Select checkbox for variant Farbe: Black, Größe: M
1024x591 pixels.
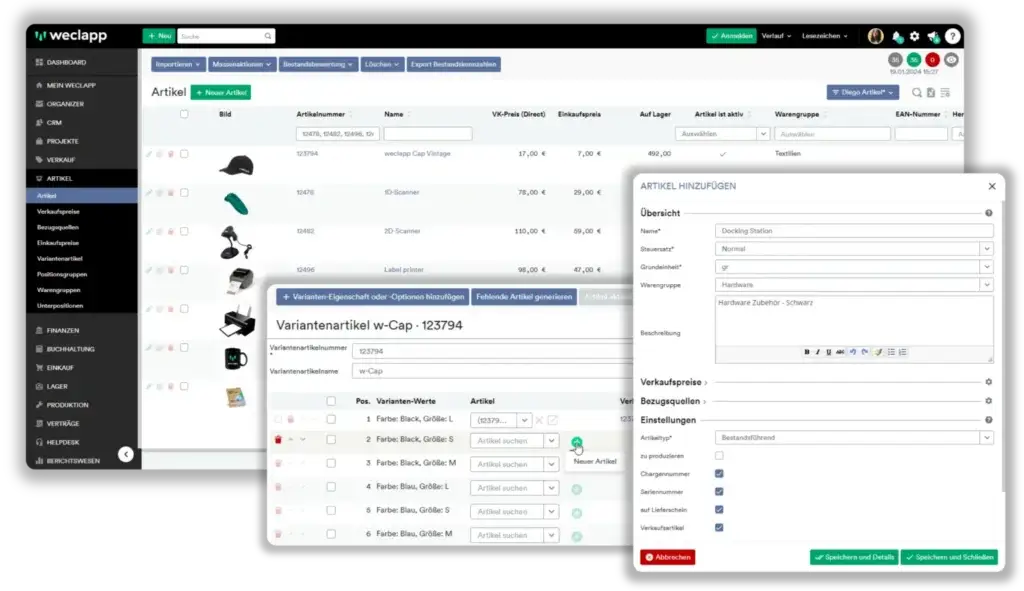pos(331,464)
